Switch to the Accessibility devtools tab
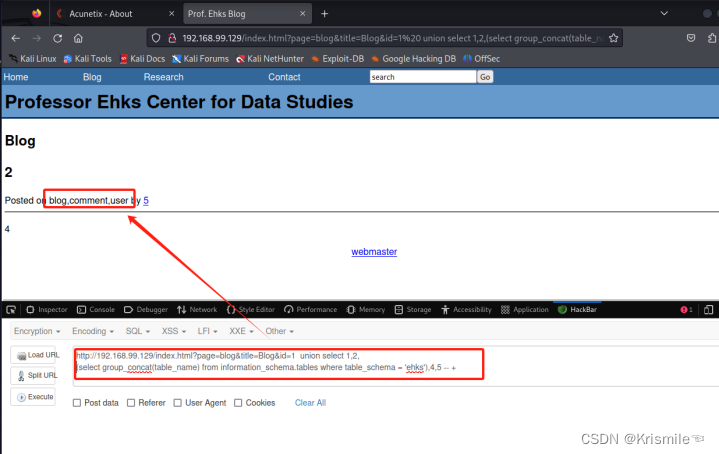 coord(466,310)
